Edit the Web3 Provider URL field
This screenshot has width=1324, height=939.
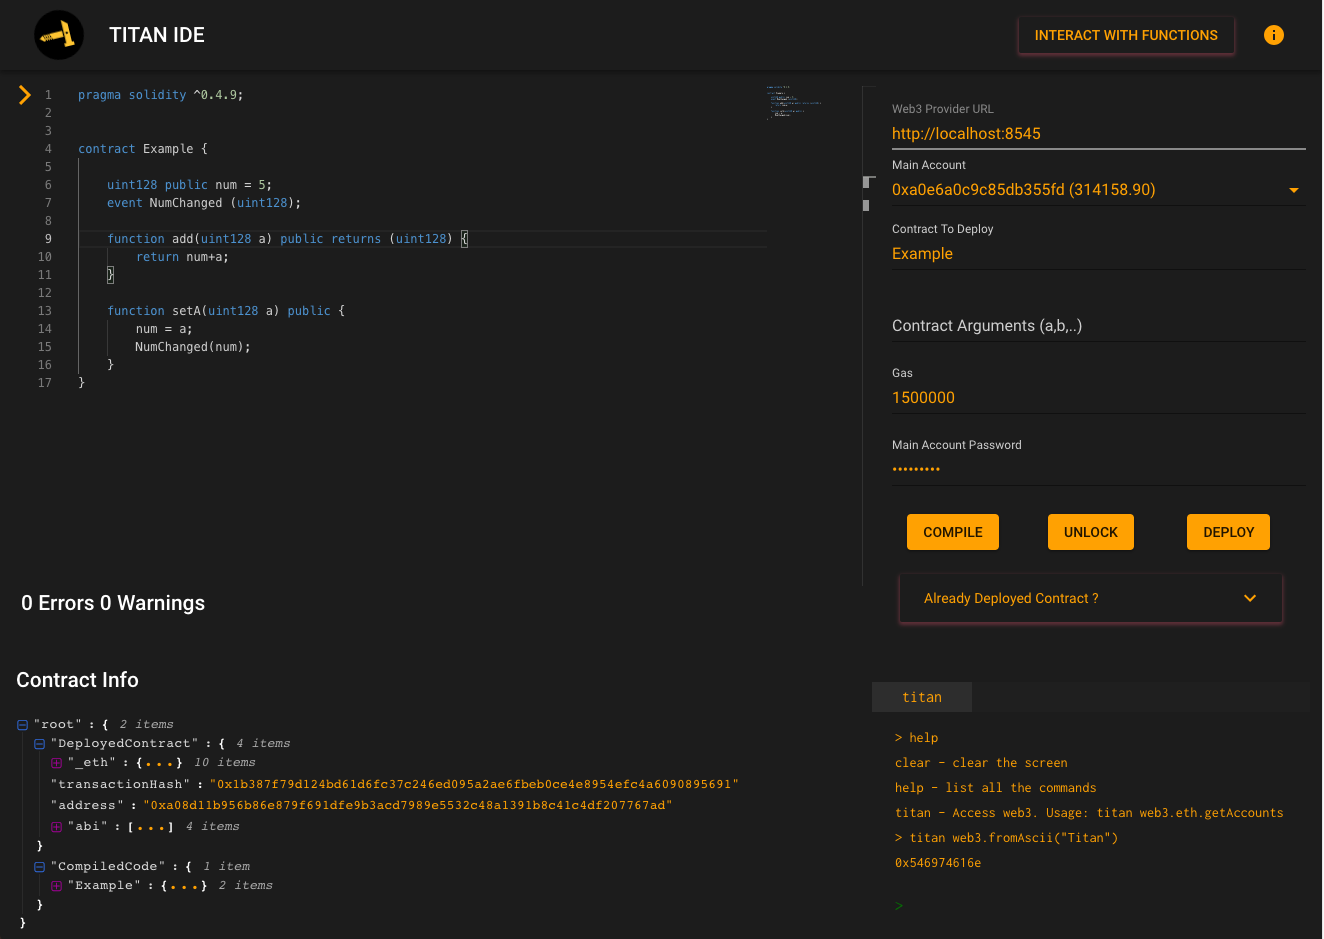point(1099,134)
